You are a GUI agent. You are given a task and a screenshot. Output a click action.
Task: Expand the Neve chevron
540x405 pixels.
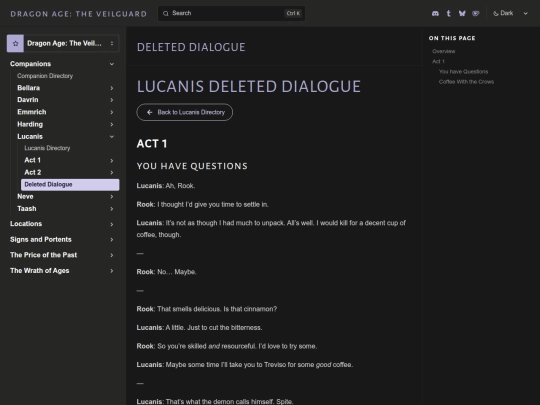[x=112, y=197]
